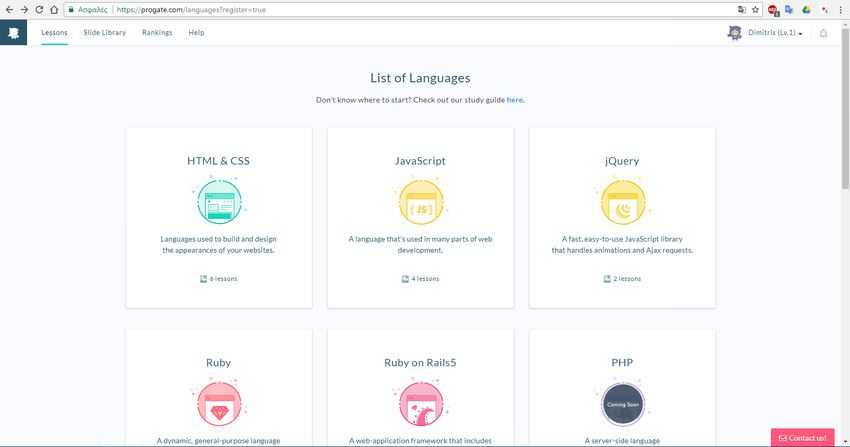Bookmark page with star icon
This screenshot has height=447, width=850.
(x=755, y=10)
